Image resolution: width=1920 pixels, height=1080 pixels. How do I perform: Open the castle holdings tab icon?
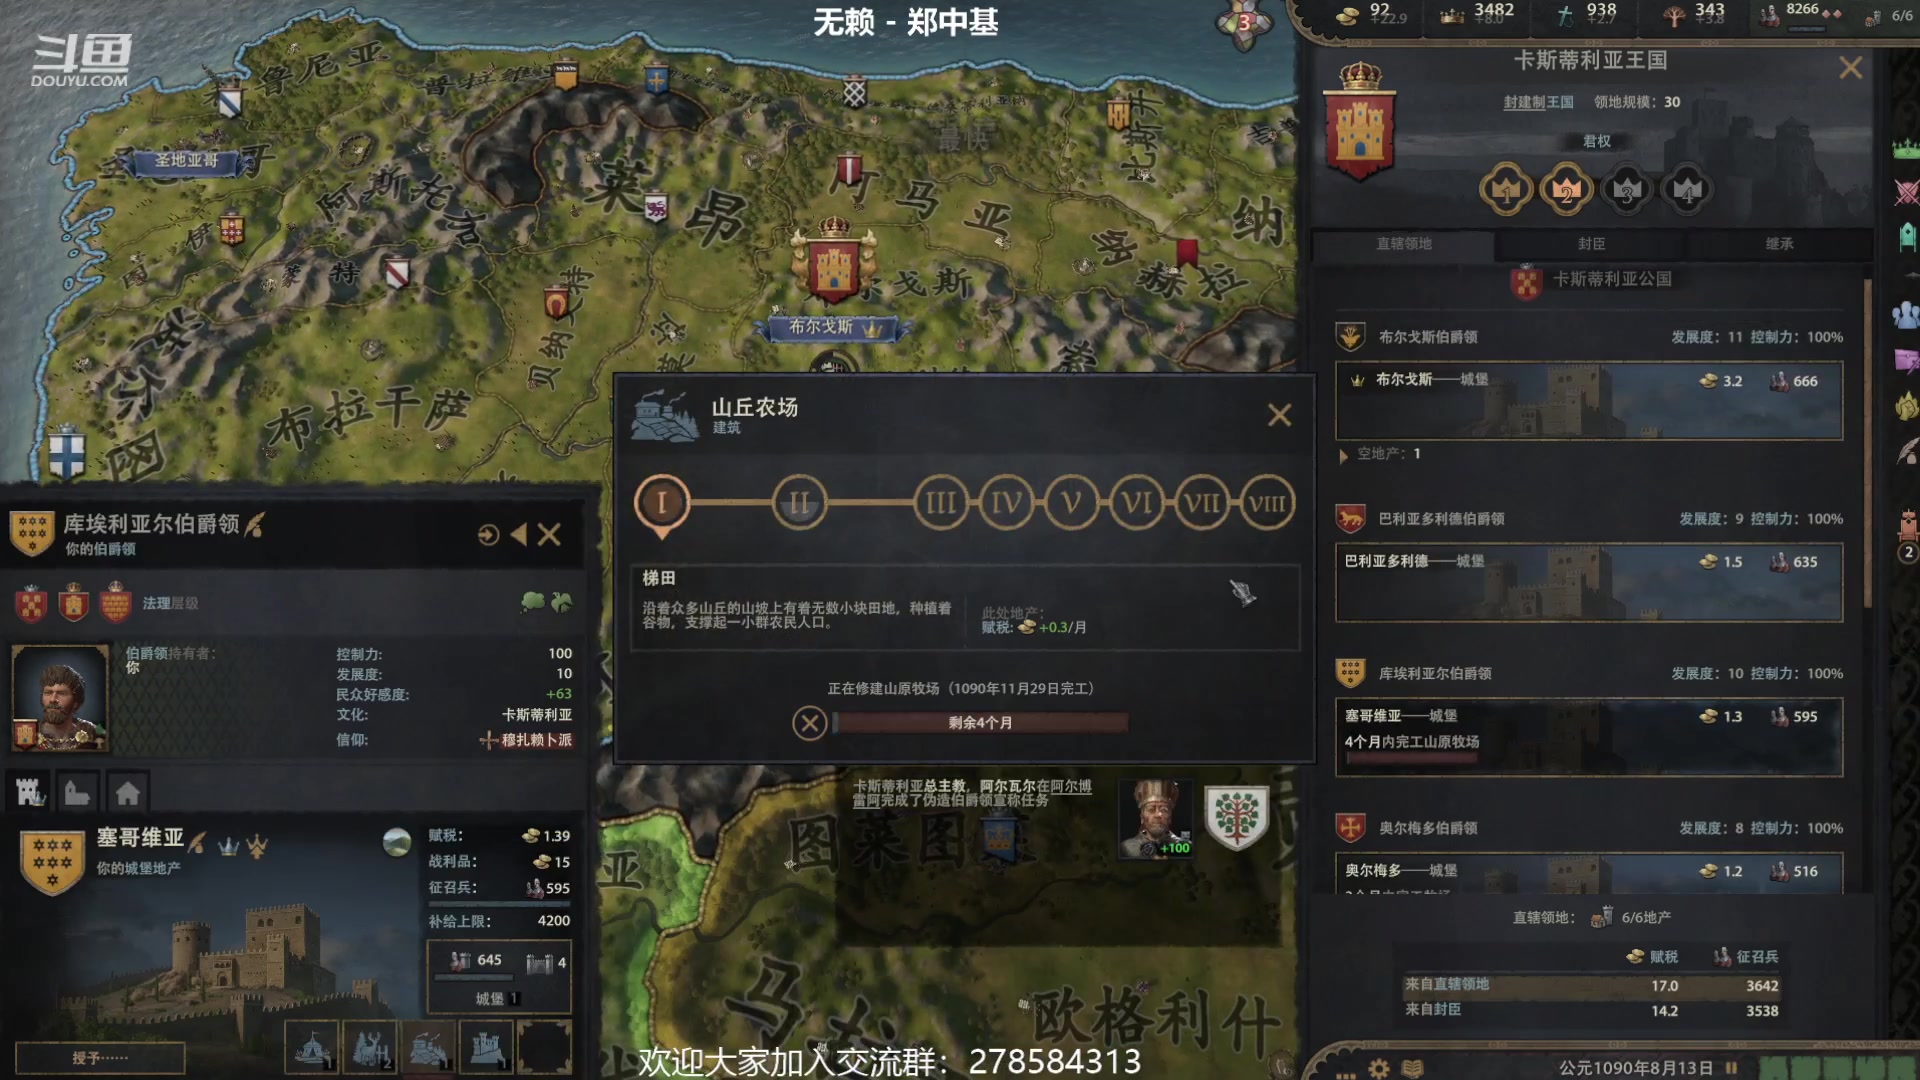coord(31,793)
